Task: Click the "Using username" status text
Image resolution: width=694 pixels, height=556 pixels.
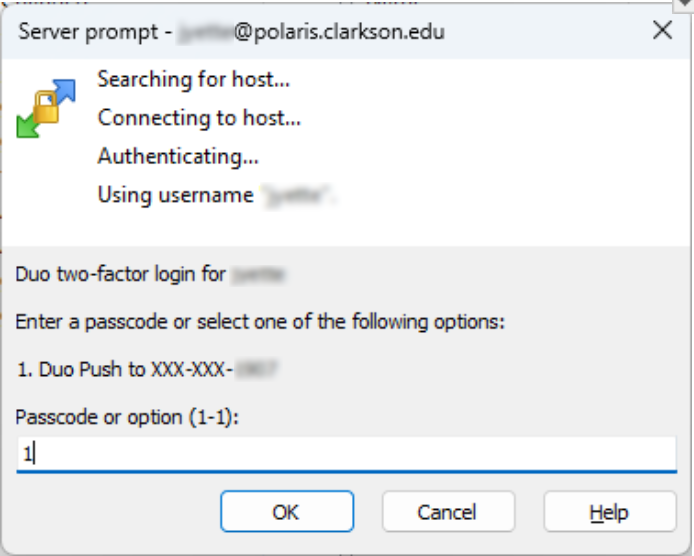Action: point(175,195)
